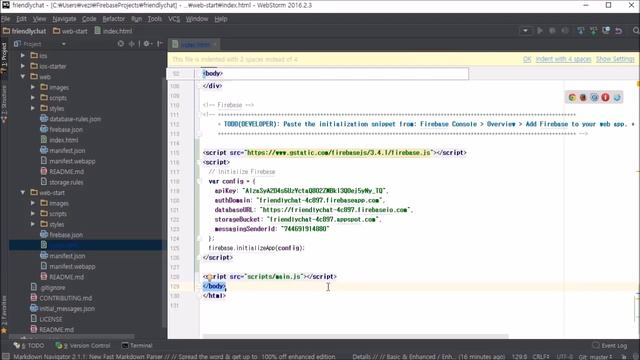Click OK in the indent notification

(x=527, y=59)
